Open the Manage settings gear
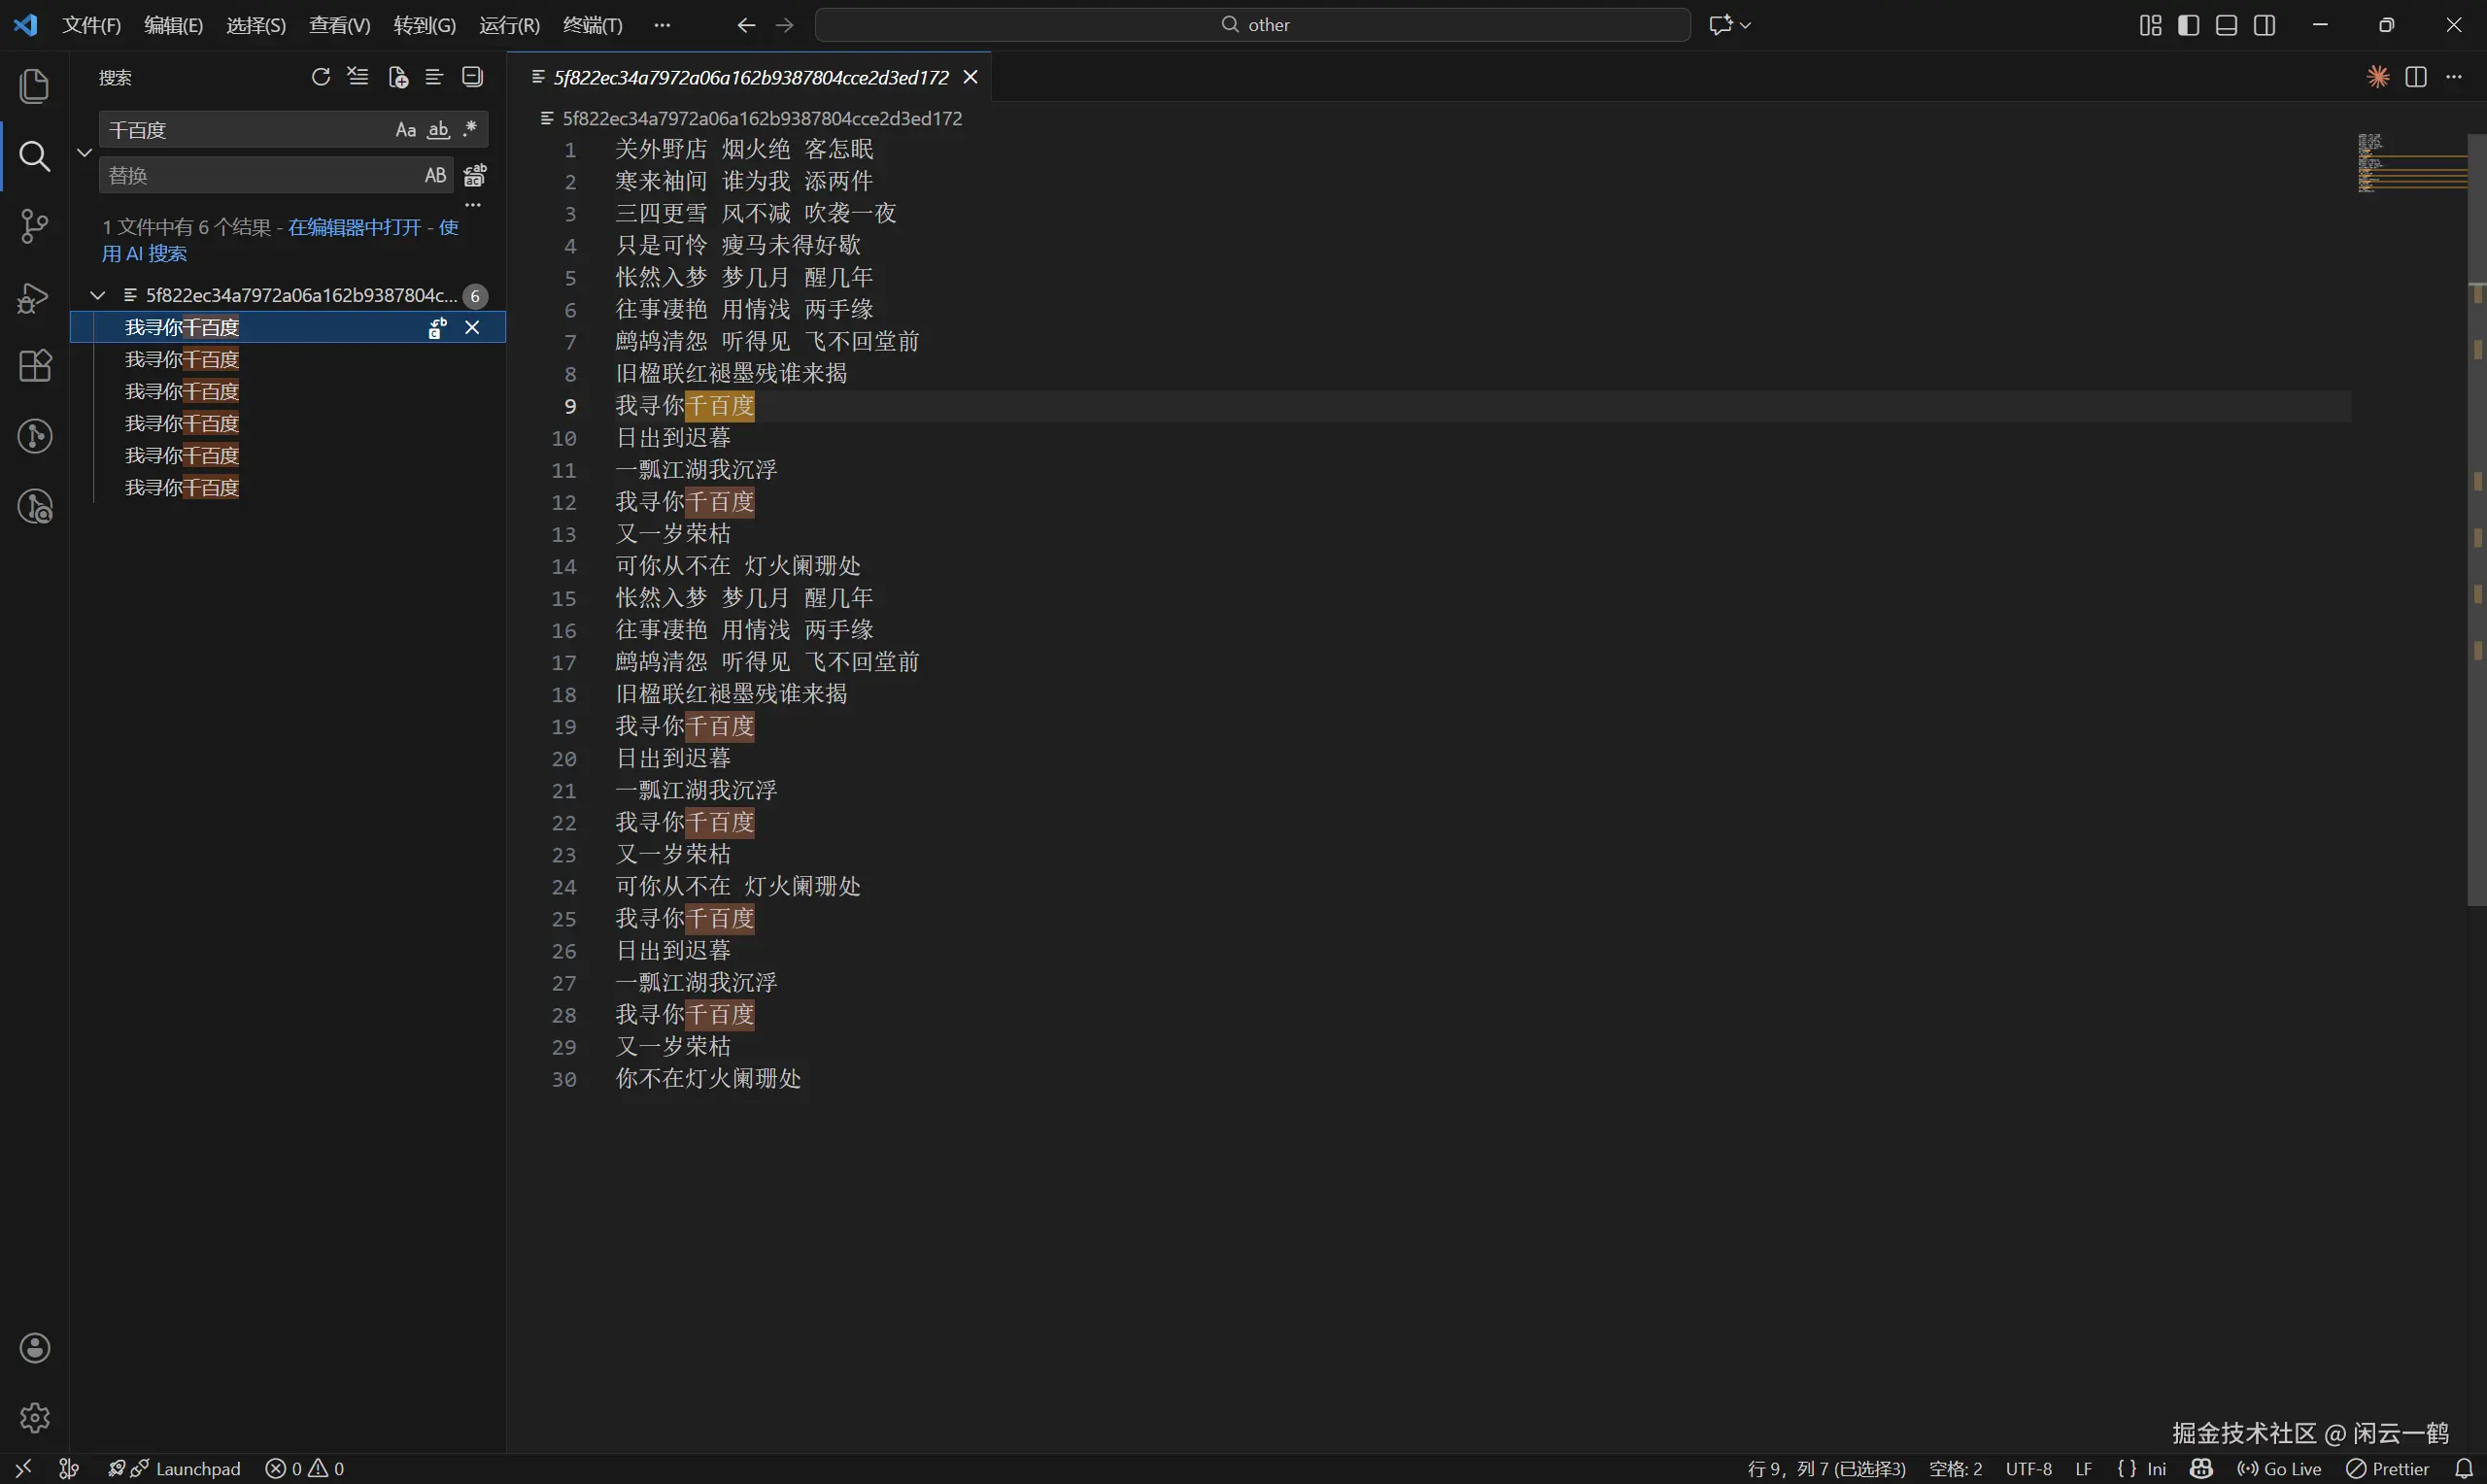 point(34,1417)
